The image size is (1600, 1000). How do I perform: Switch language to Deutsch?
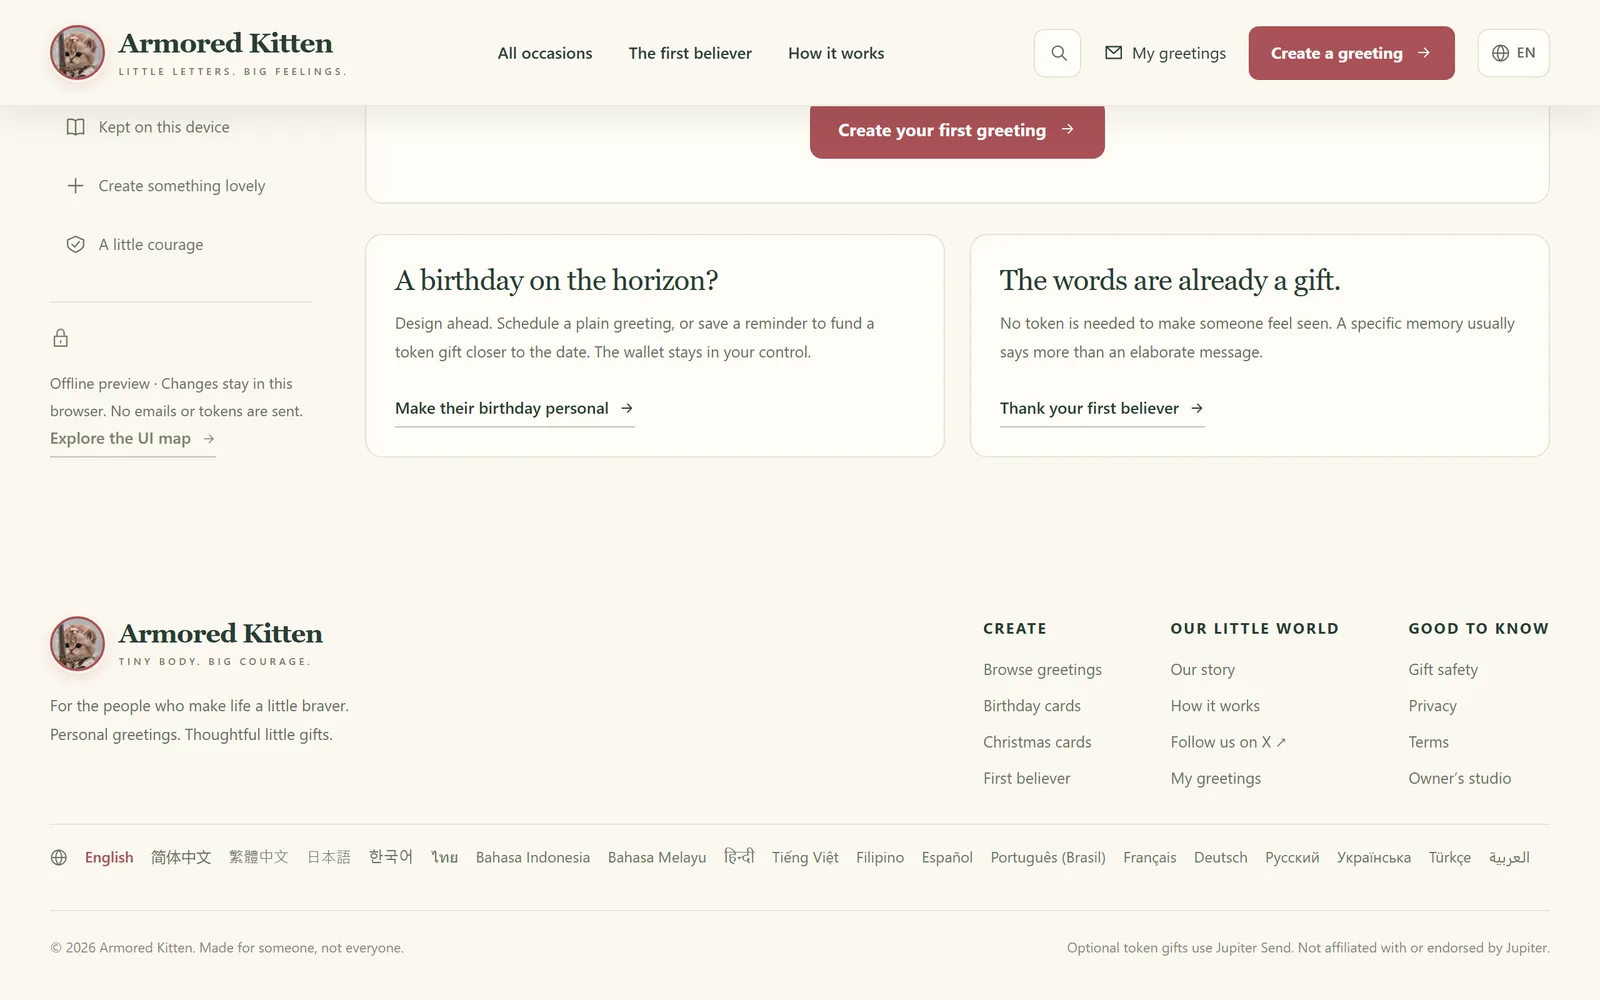pyautogui.click(x=1221, y=857)
